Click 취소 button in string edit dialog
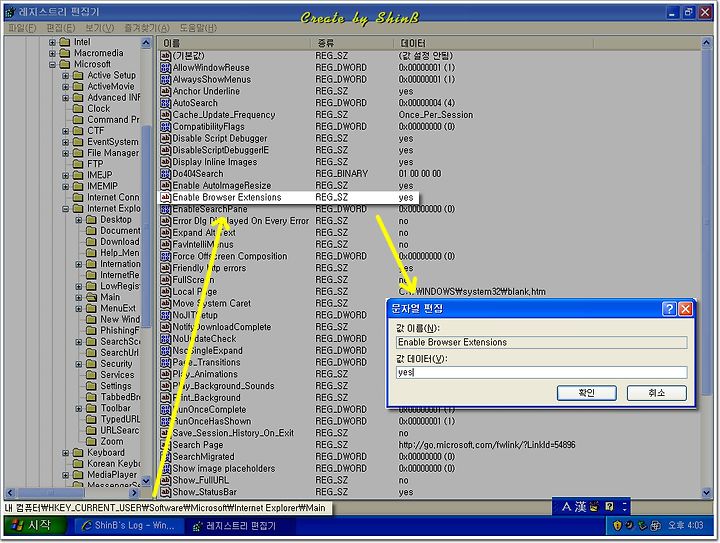The height and width of the screenshot is (543, 720). pyautogui.click(x=657, y=393)
